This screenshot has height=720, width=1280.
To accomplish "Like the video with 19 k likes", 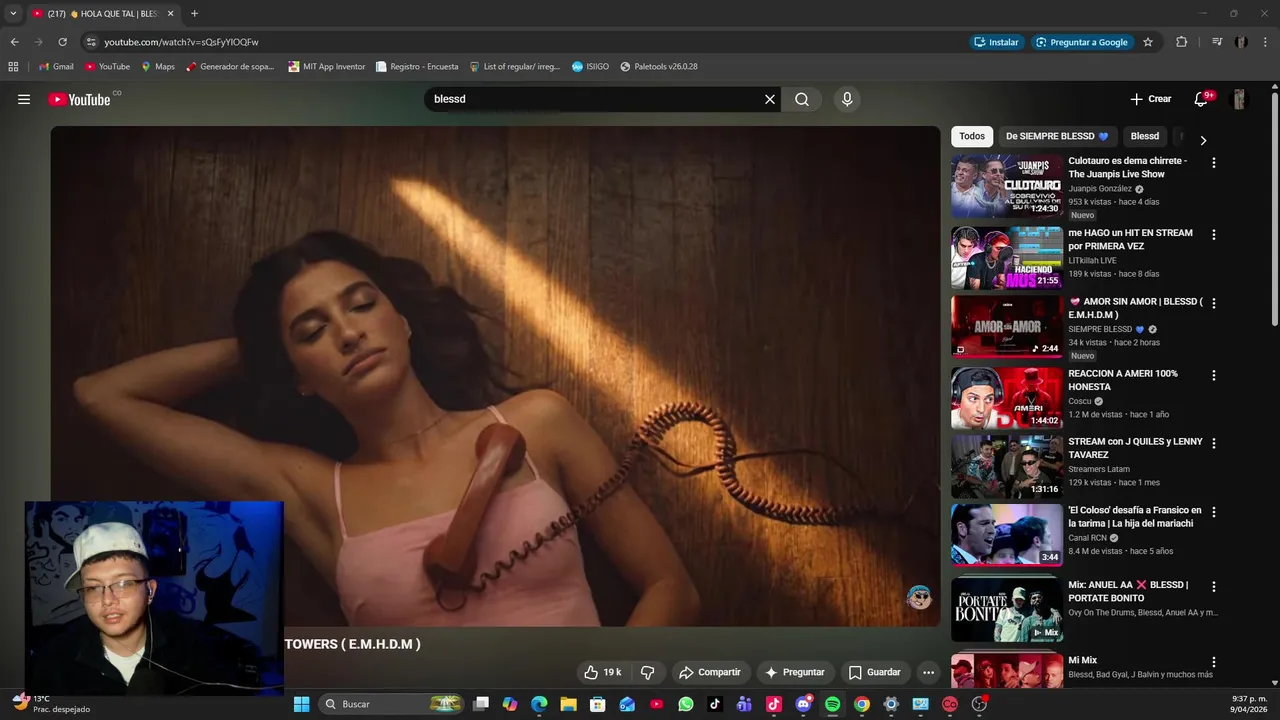I will coord(603,672).
